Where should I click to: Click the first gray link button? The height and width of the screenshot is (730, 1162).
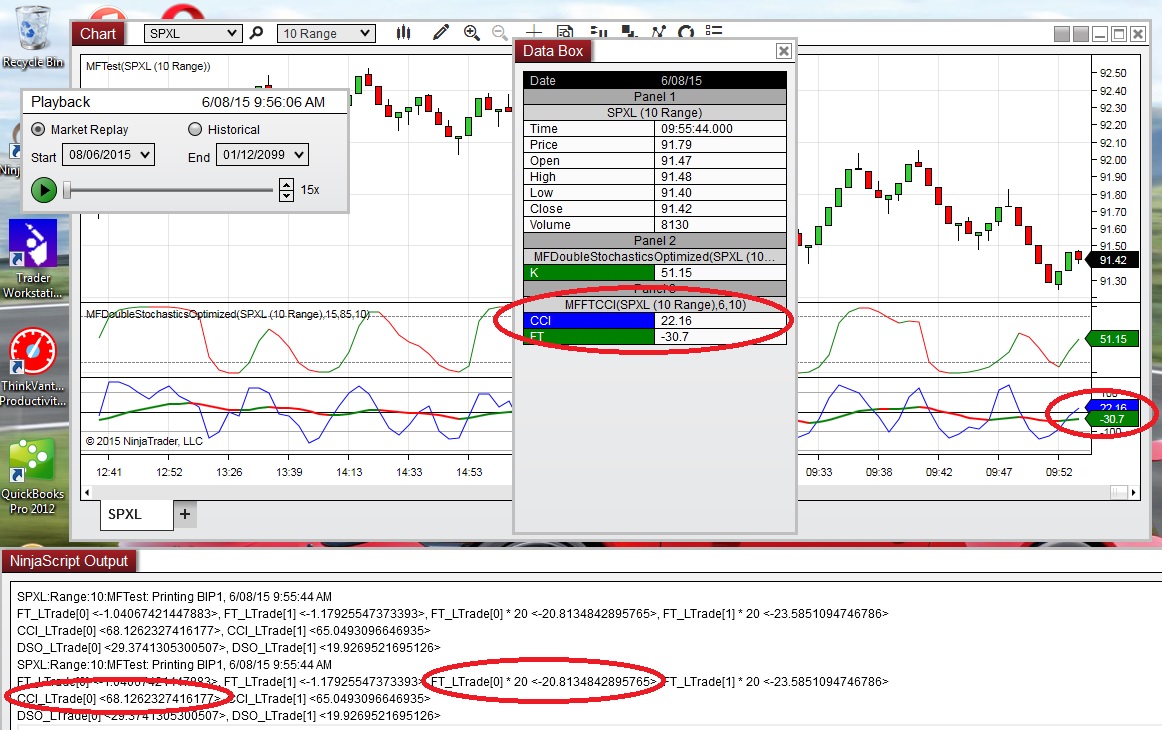click(x=1062, y=34)
